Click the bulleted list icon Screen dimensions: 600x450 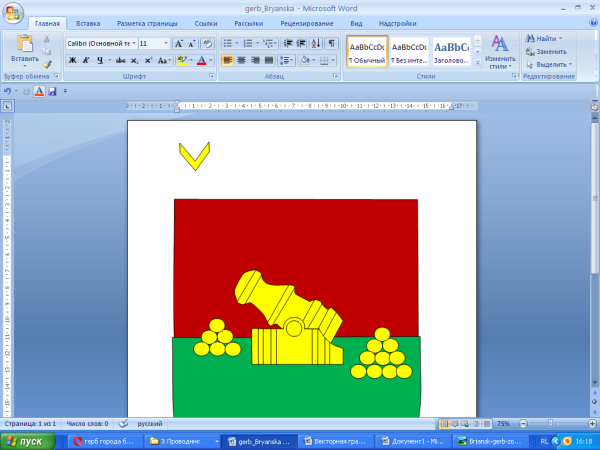click(228, 44)
